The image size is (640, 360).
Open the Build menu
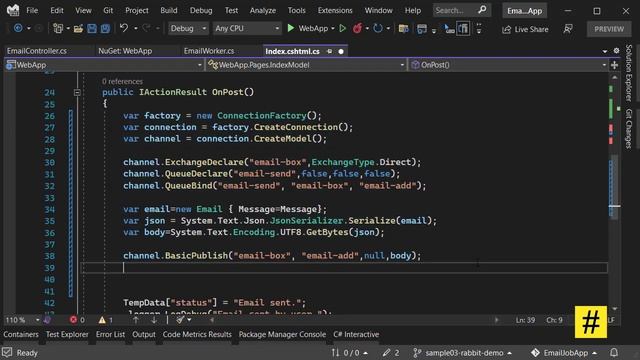[169, 11]
